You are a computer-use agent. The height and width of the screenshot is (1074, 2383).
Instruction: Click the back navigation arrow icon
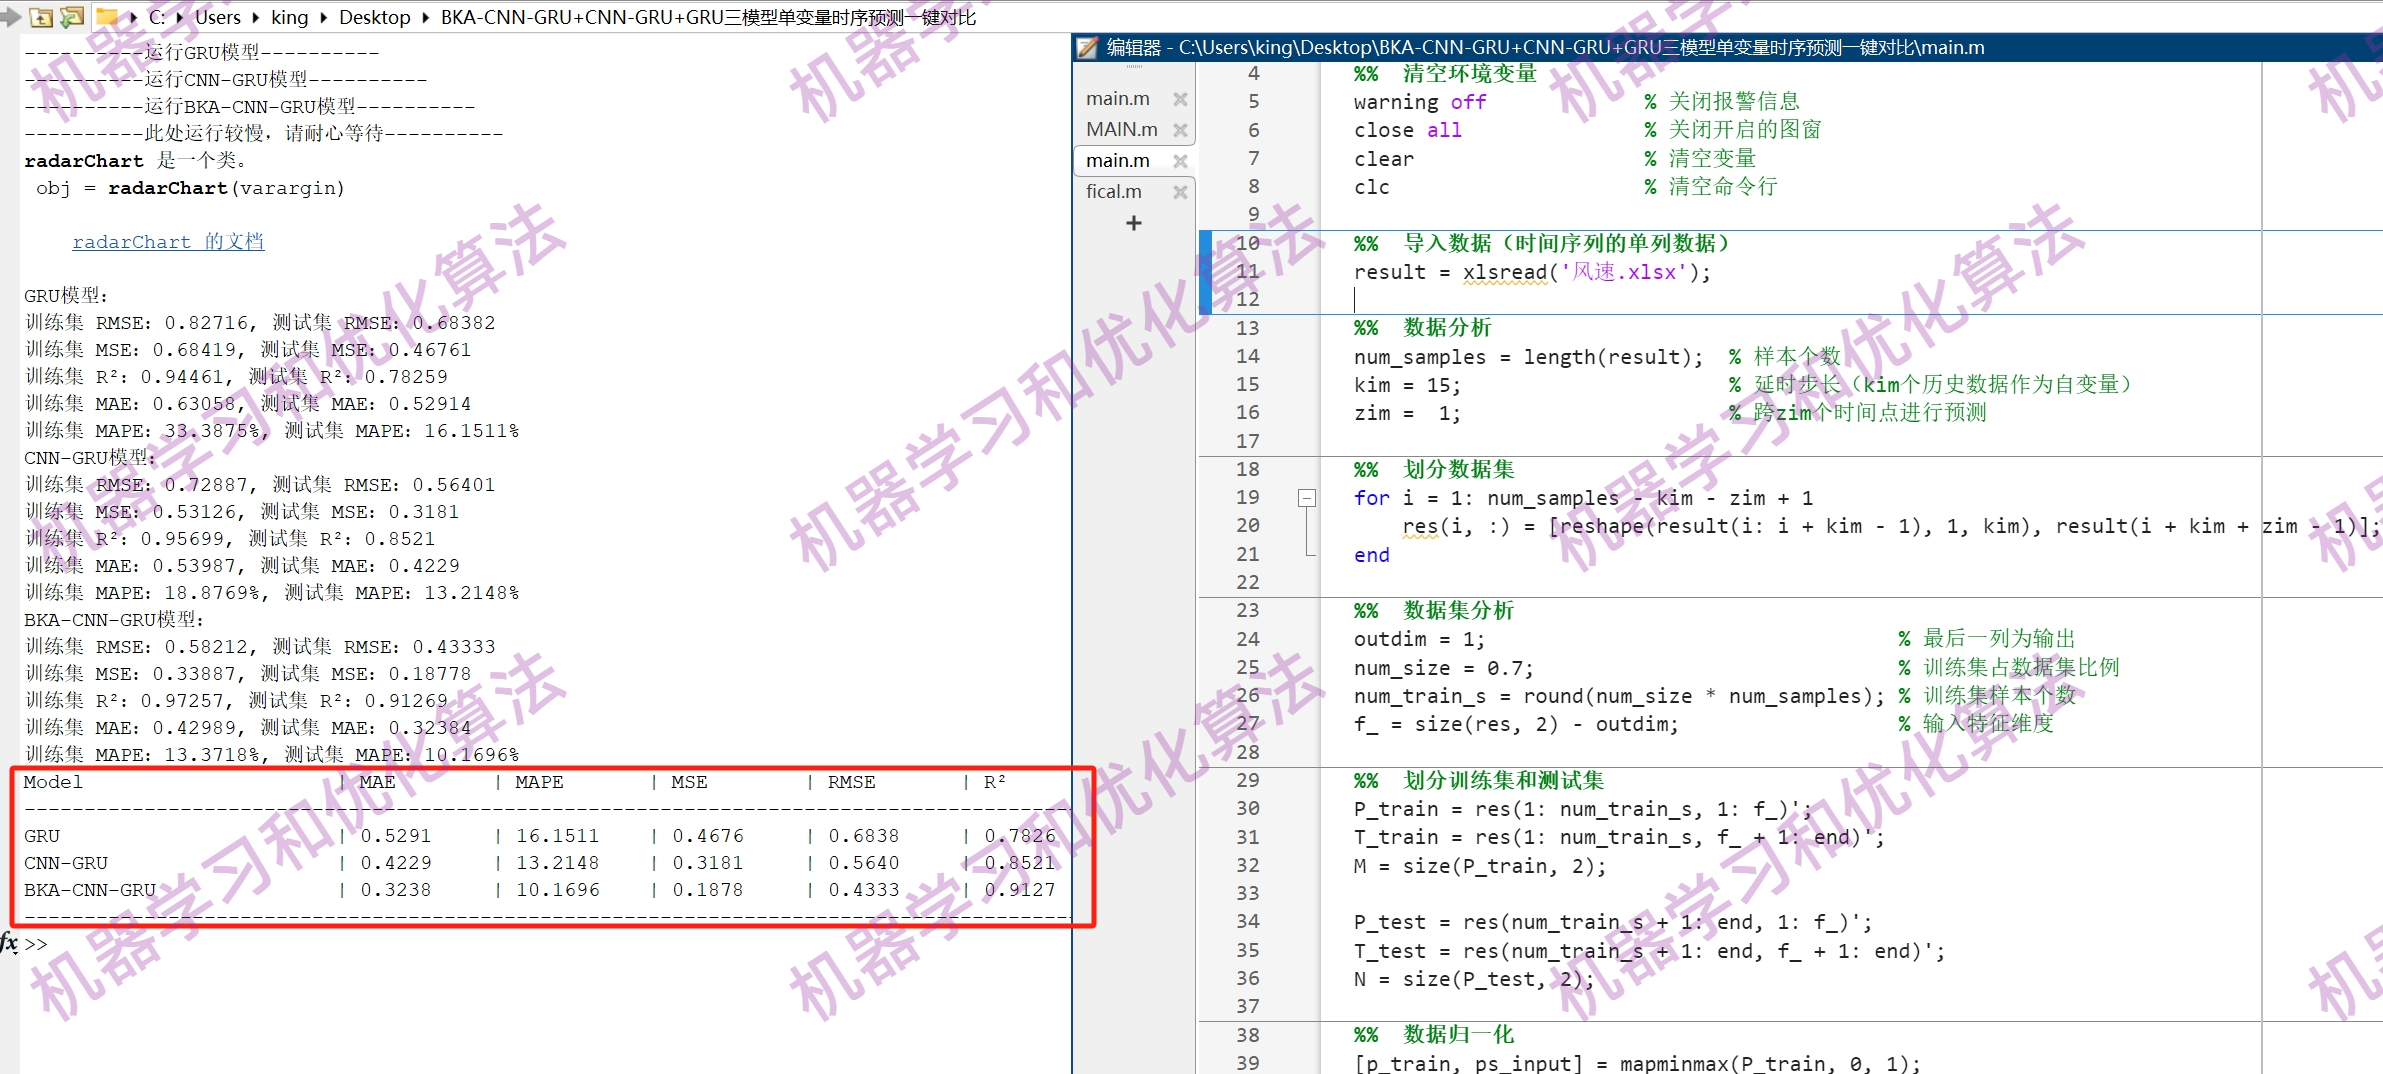[10, 16]
